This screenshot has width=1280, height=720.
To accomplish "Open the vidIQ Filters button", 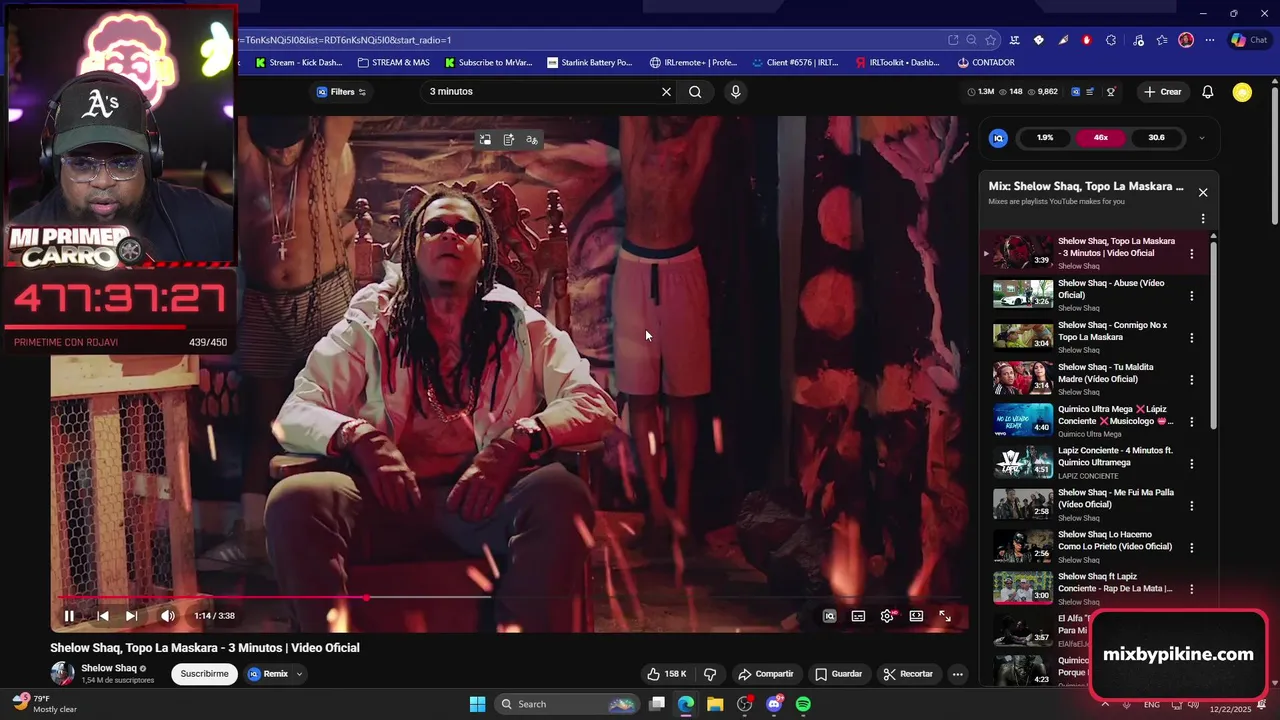I will [342, 92].
